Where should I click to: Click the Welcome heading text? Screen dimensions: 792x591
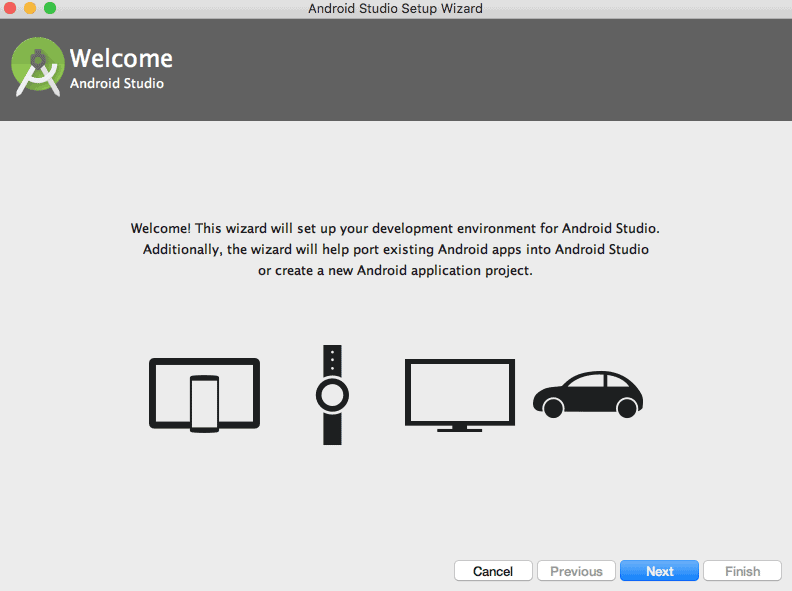(121, 58)
